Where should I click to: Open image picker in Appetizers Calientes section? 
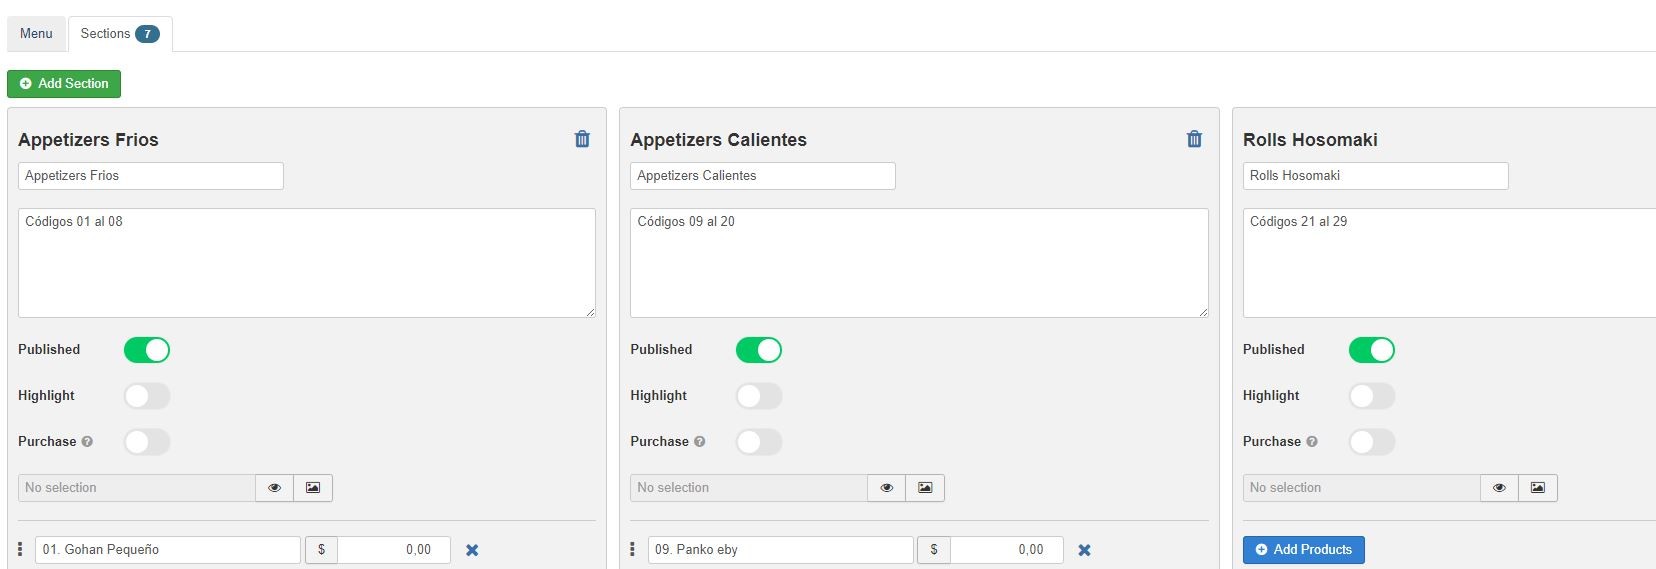click(x=925, y=488)
